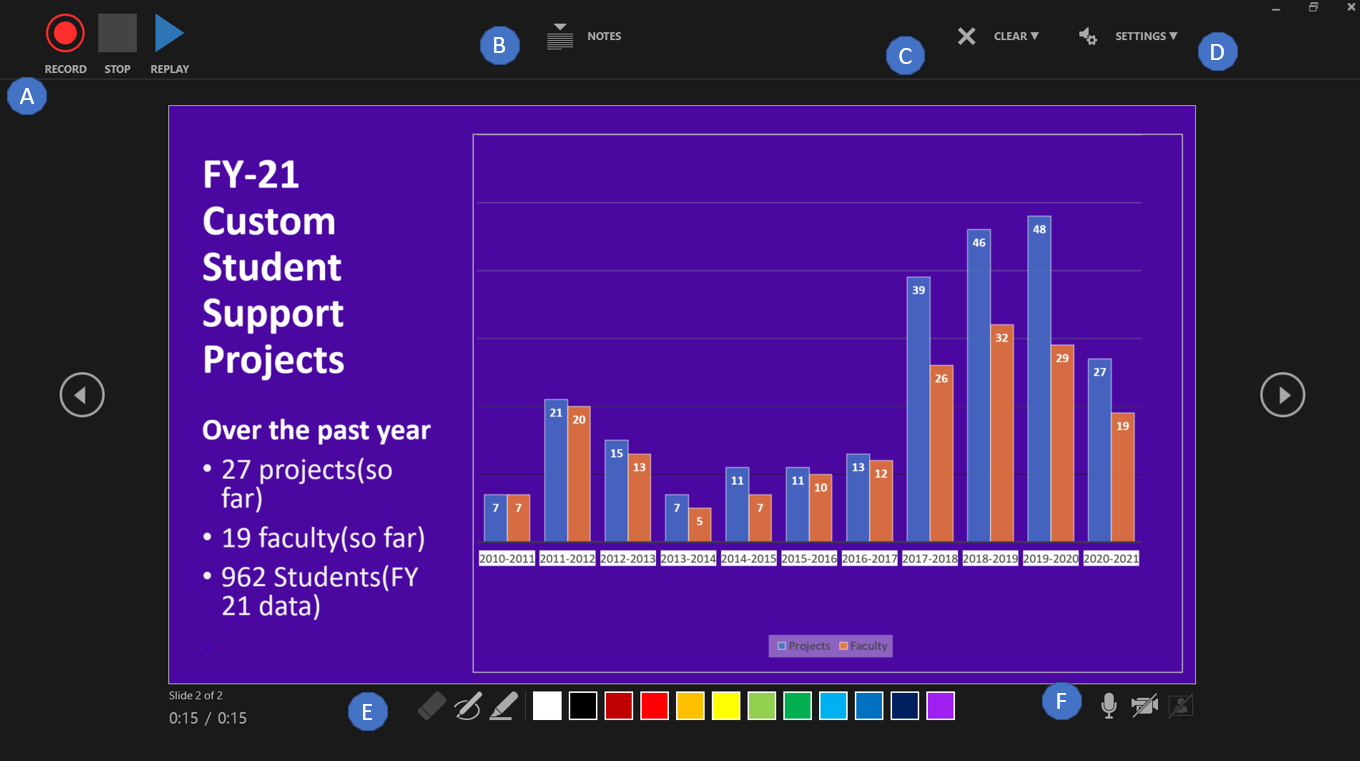Image resolution: width=1360 pixels, height=761 pixels.
Task: Pick the dark green ink color
Action: [x=797, y=706]
